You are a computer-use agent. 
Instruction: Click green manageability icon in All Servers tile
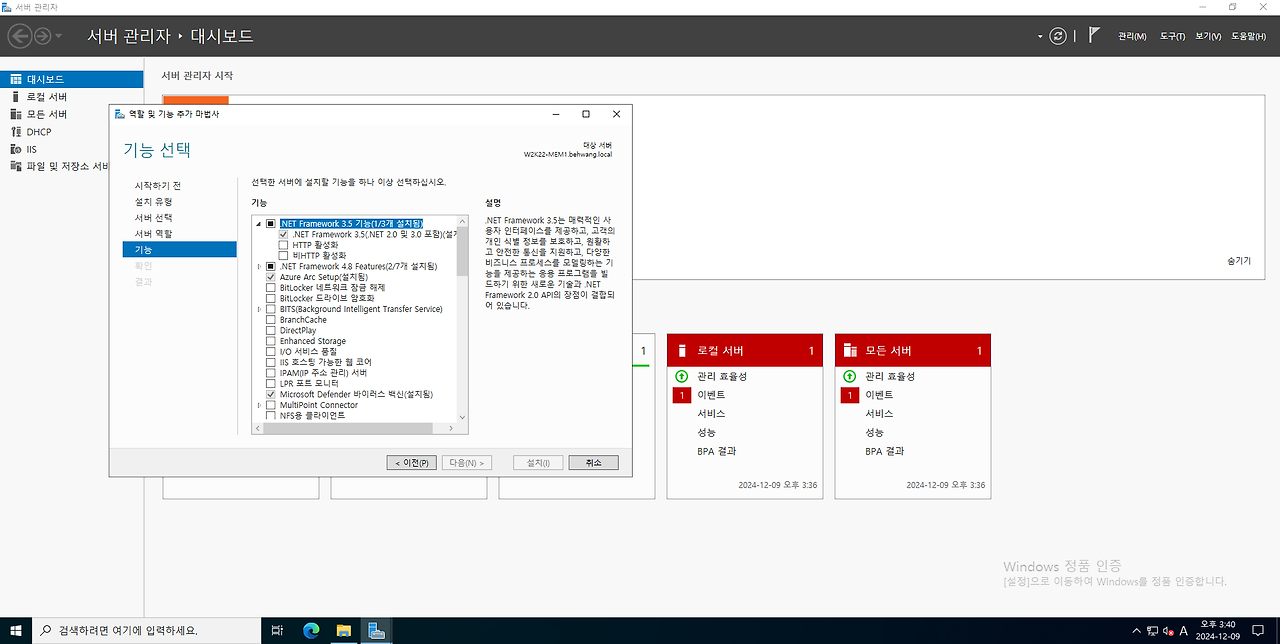(x=849, y=376)
